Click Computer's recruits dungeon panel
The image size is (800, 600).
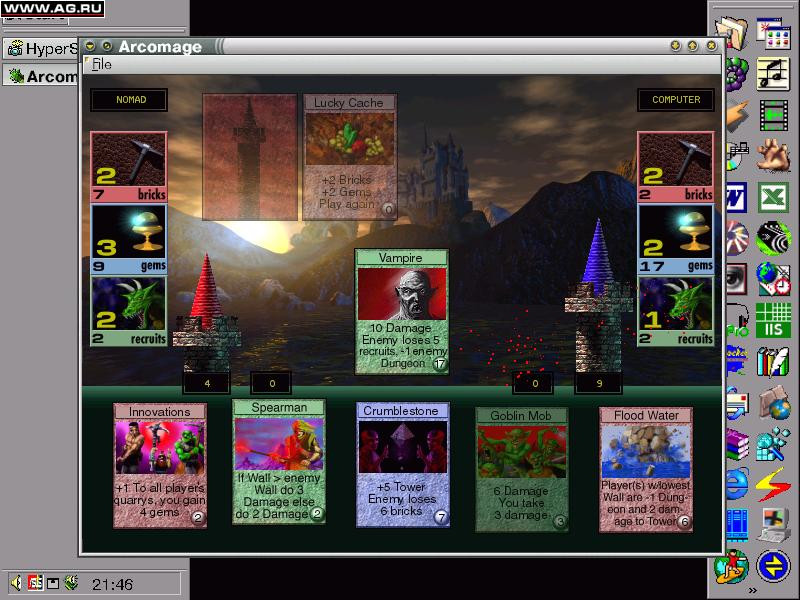coord(676,312)
